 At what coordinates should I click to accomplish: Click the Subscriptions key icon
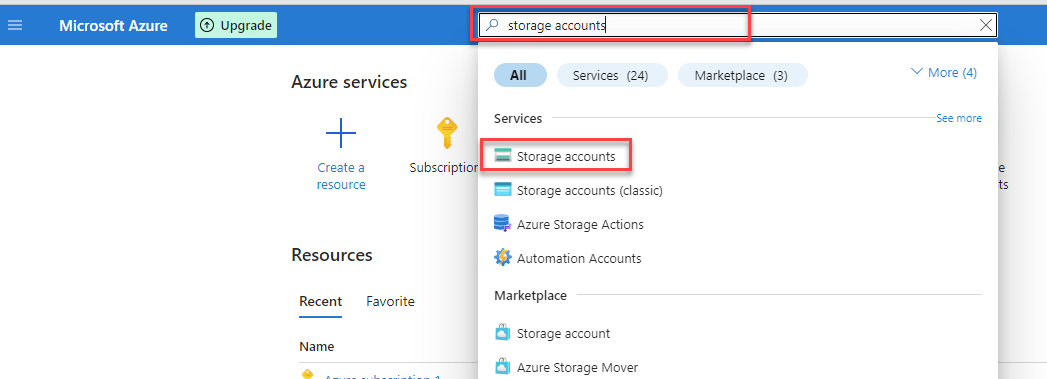click(447, 133)
